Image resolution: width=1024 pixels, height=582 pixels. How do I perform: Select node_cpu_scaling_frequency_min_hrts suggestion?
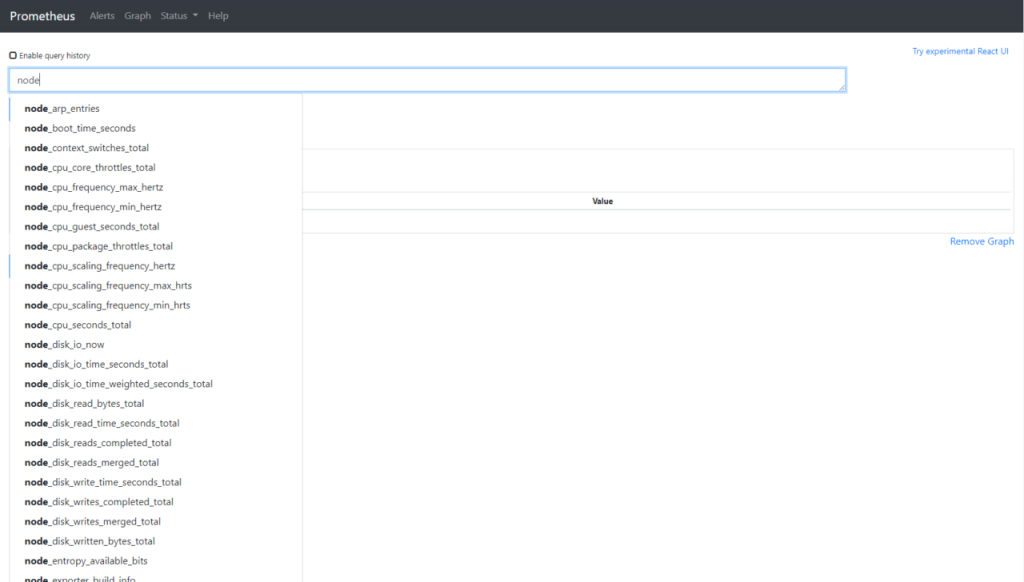(x=156, y=305)
